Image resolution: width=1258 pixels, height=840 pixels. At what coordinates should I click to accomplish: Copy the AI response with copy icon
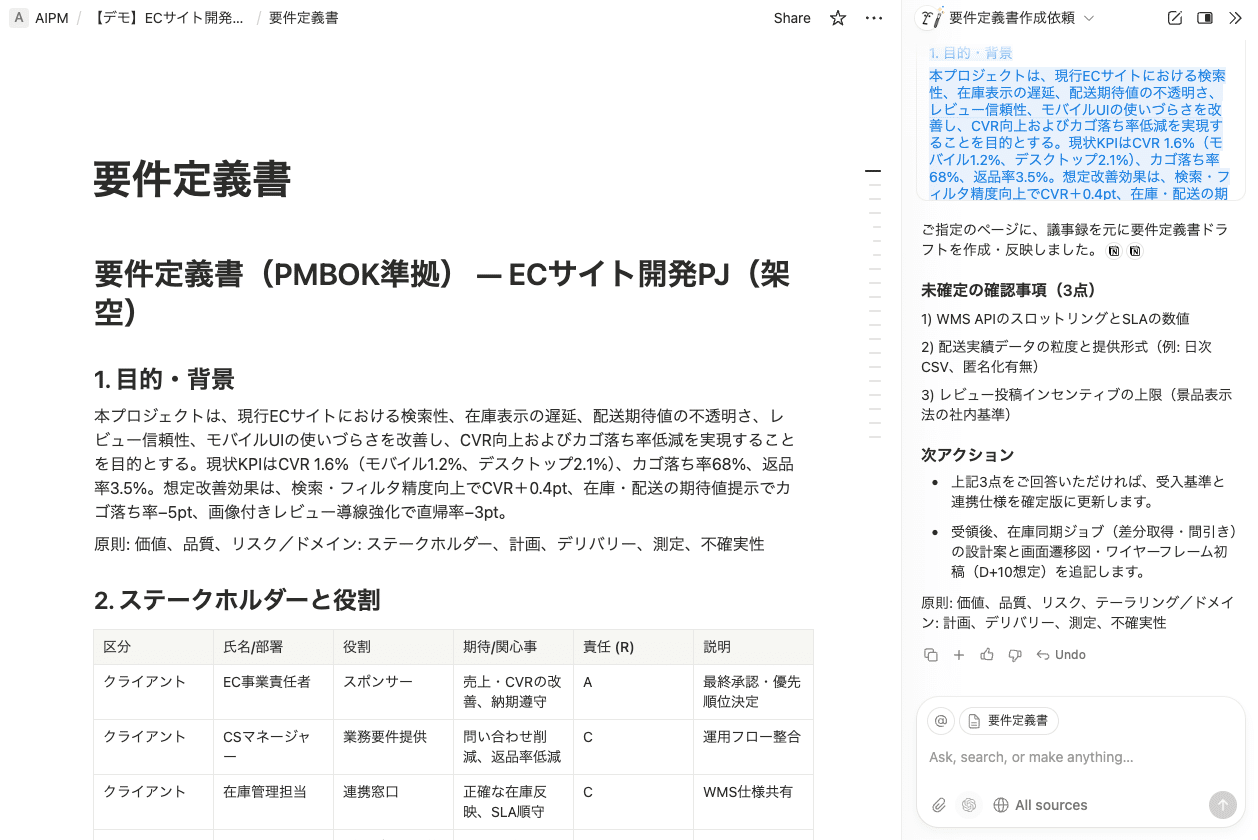point(931,655)
